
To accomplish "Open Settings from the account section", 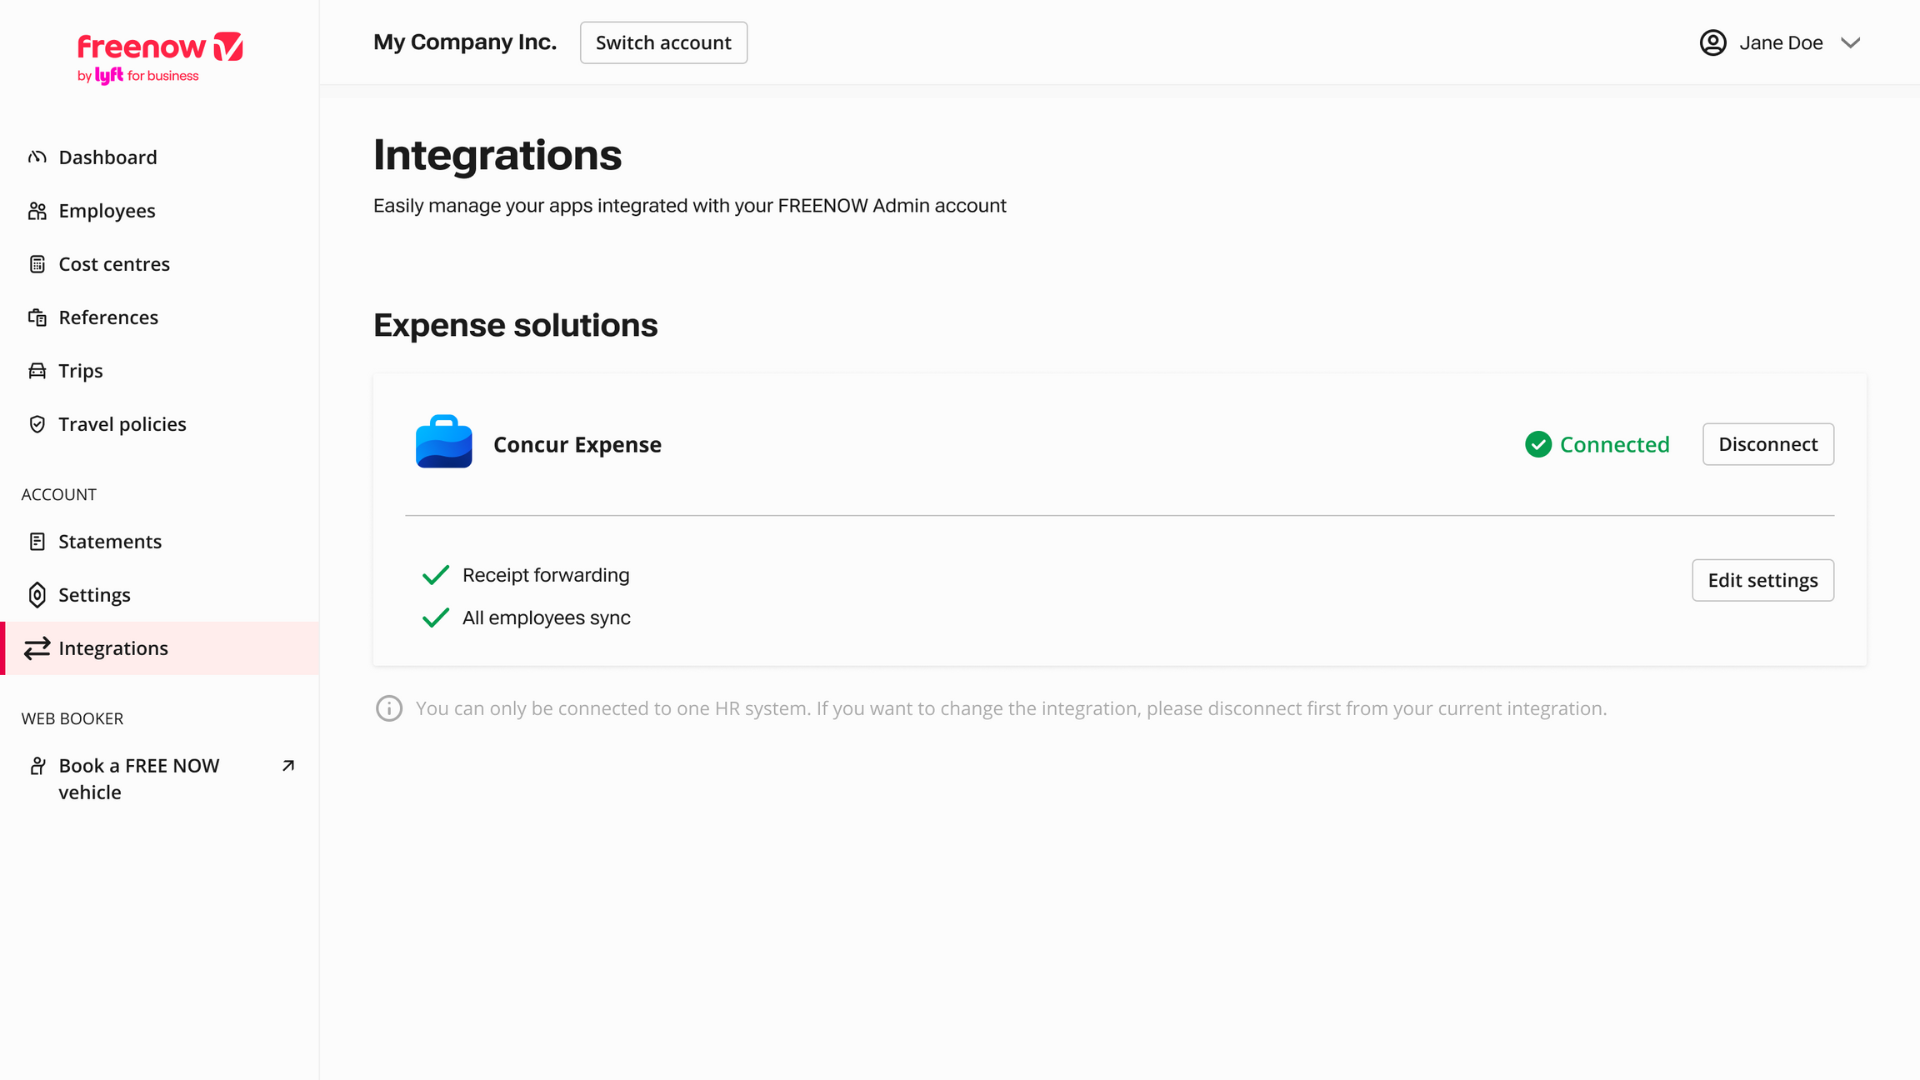I will [94, 594].
